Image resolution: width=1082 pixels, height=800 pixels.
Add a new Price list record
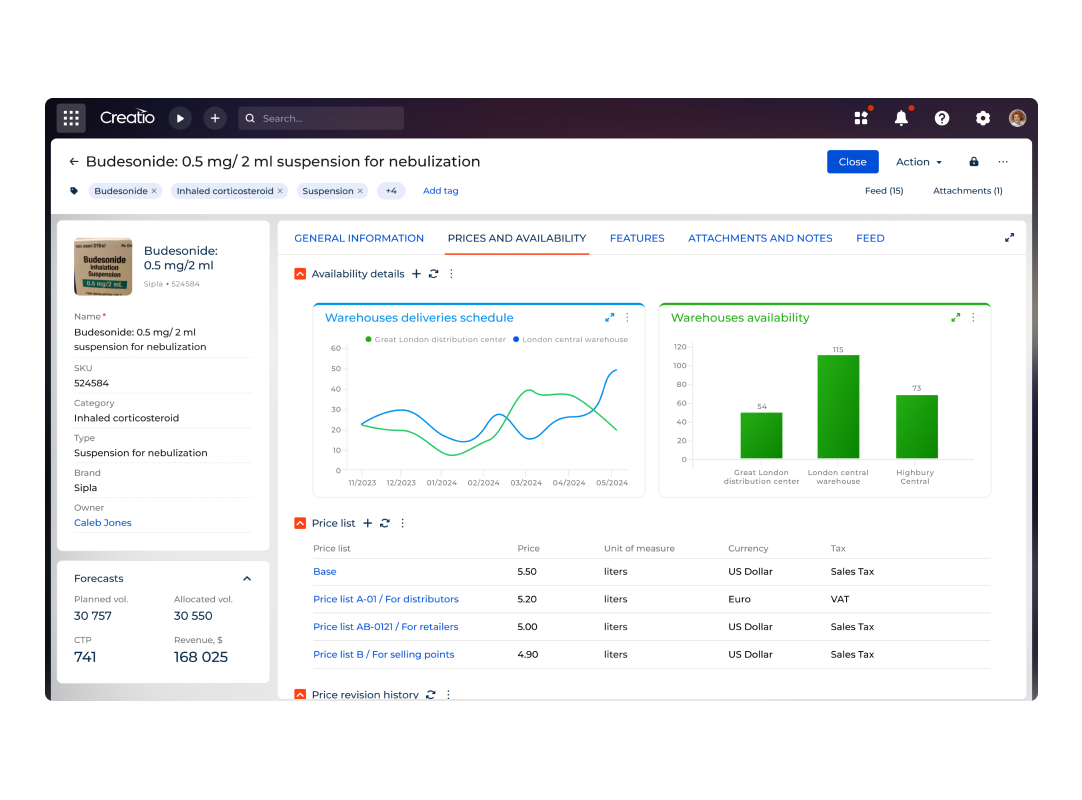tap(367, 523)
